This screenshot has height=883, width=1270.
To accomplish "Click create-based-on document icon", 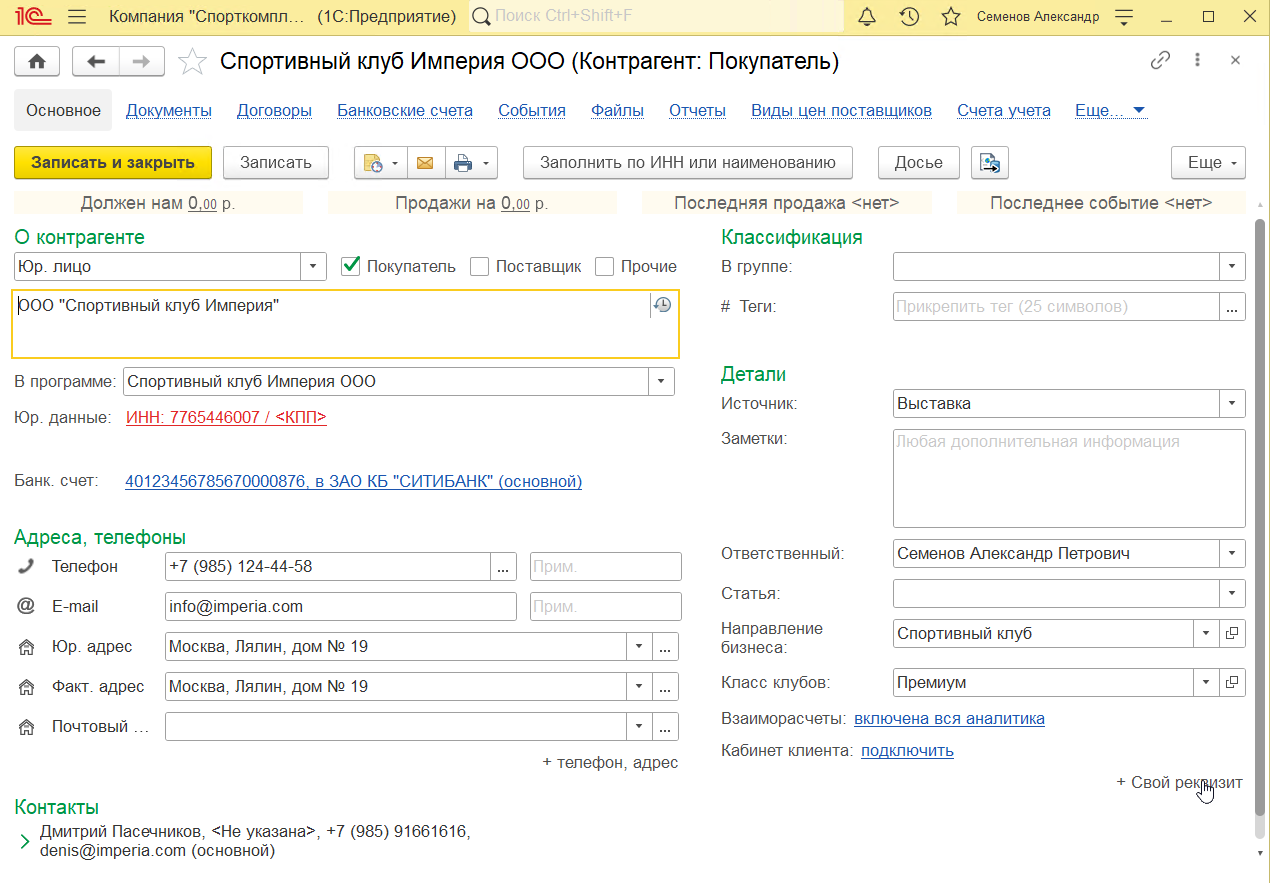I will 380,163.
